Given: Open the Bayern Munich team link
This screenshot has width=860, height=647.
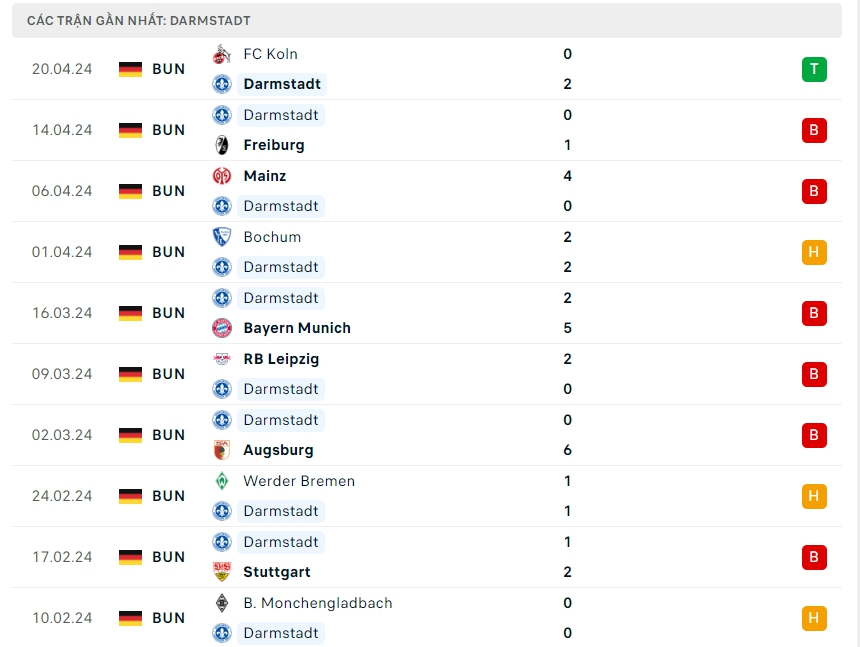Looking at the screenshot, I should pos(297,328).
